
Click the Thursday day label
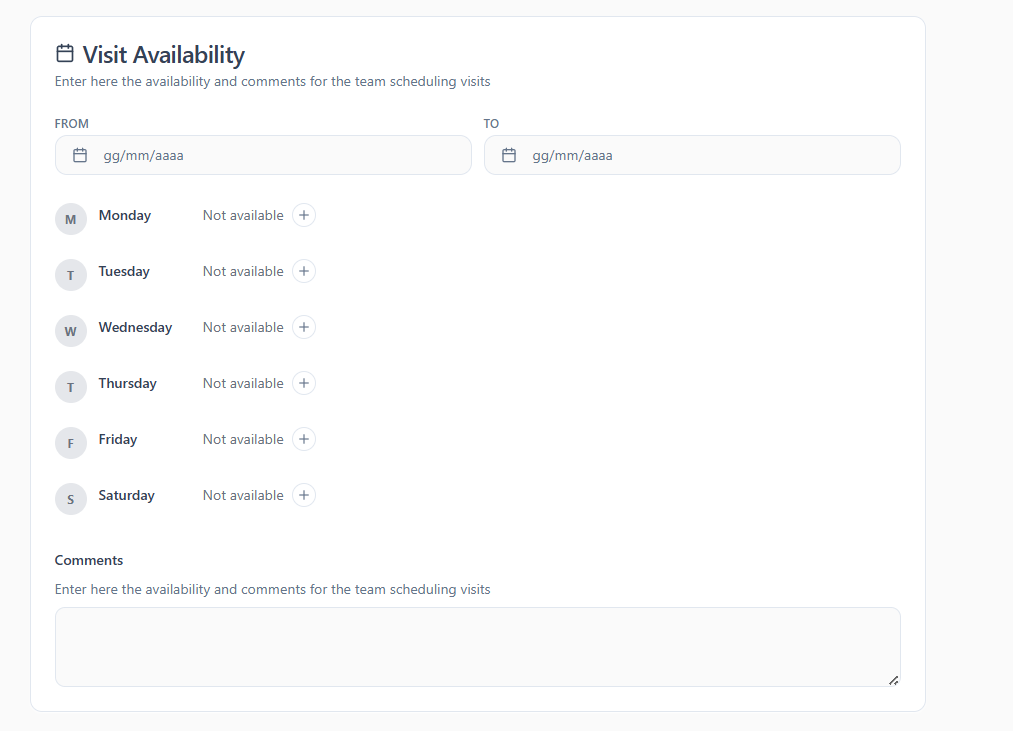point(127,383)
